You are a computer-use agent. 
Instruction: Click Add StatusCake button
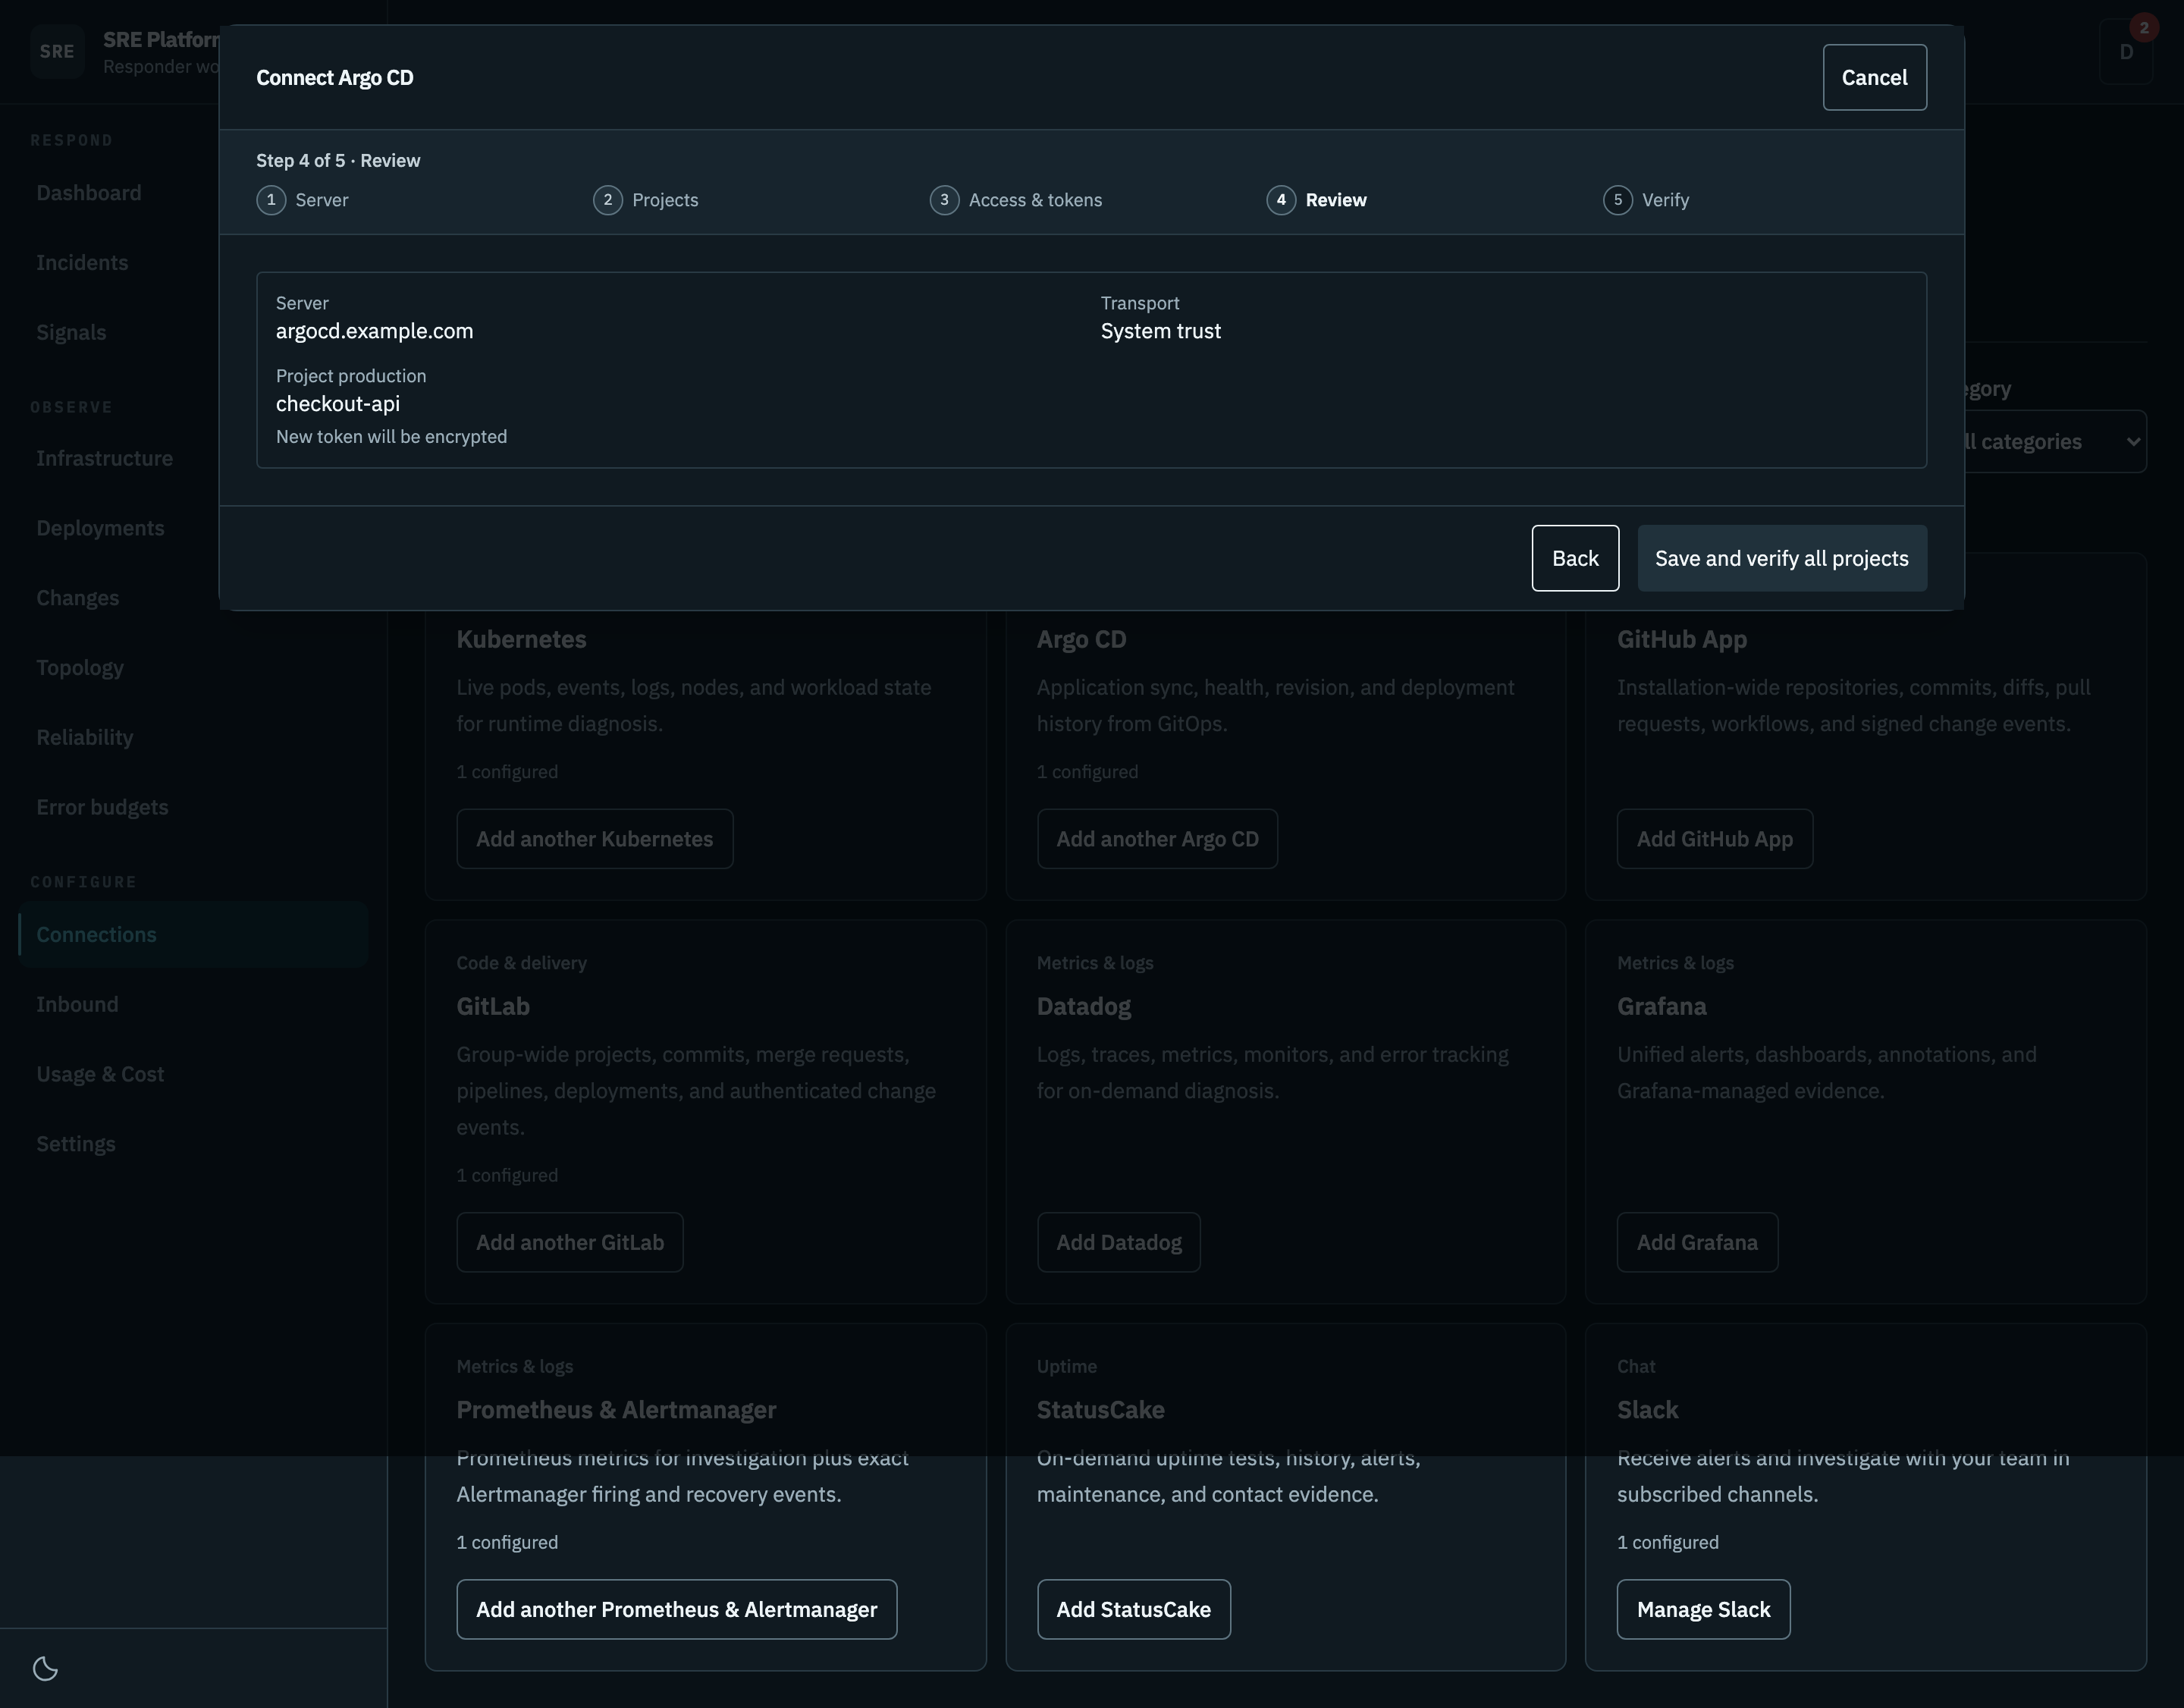(x=1134, y=1610)
